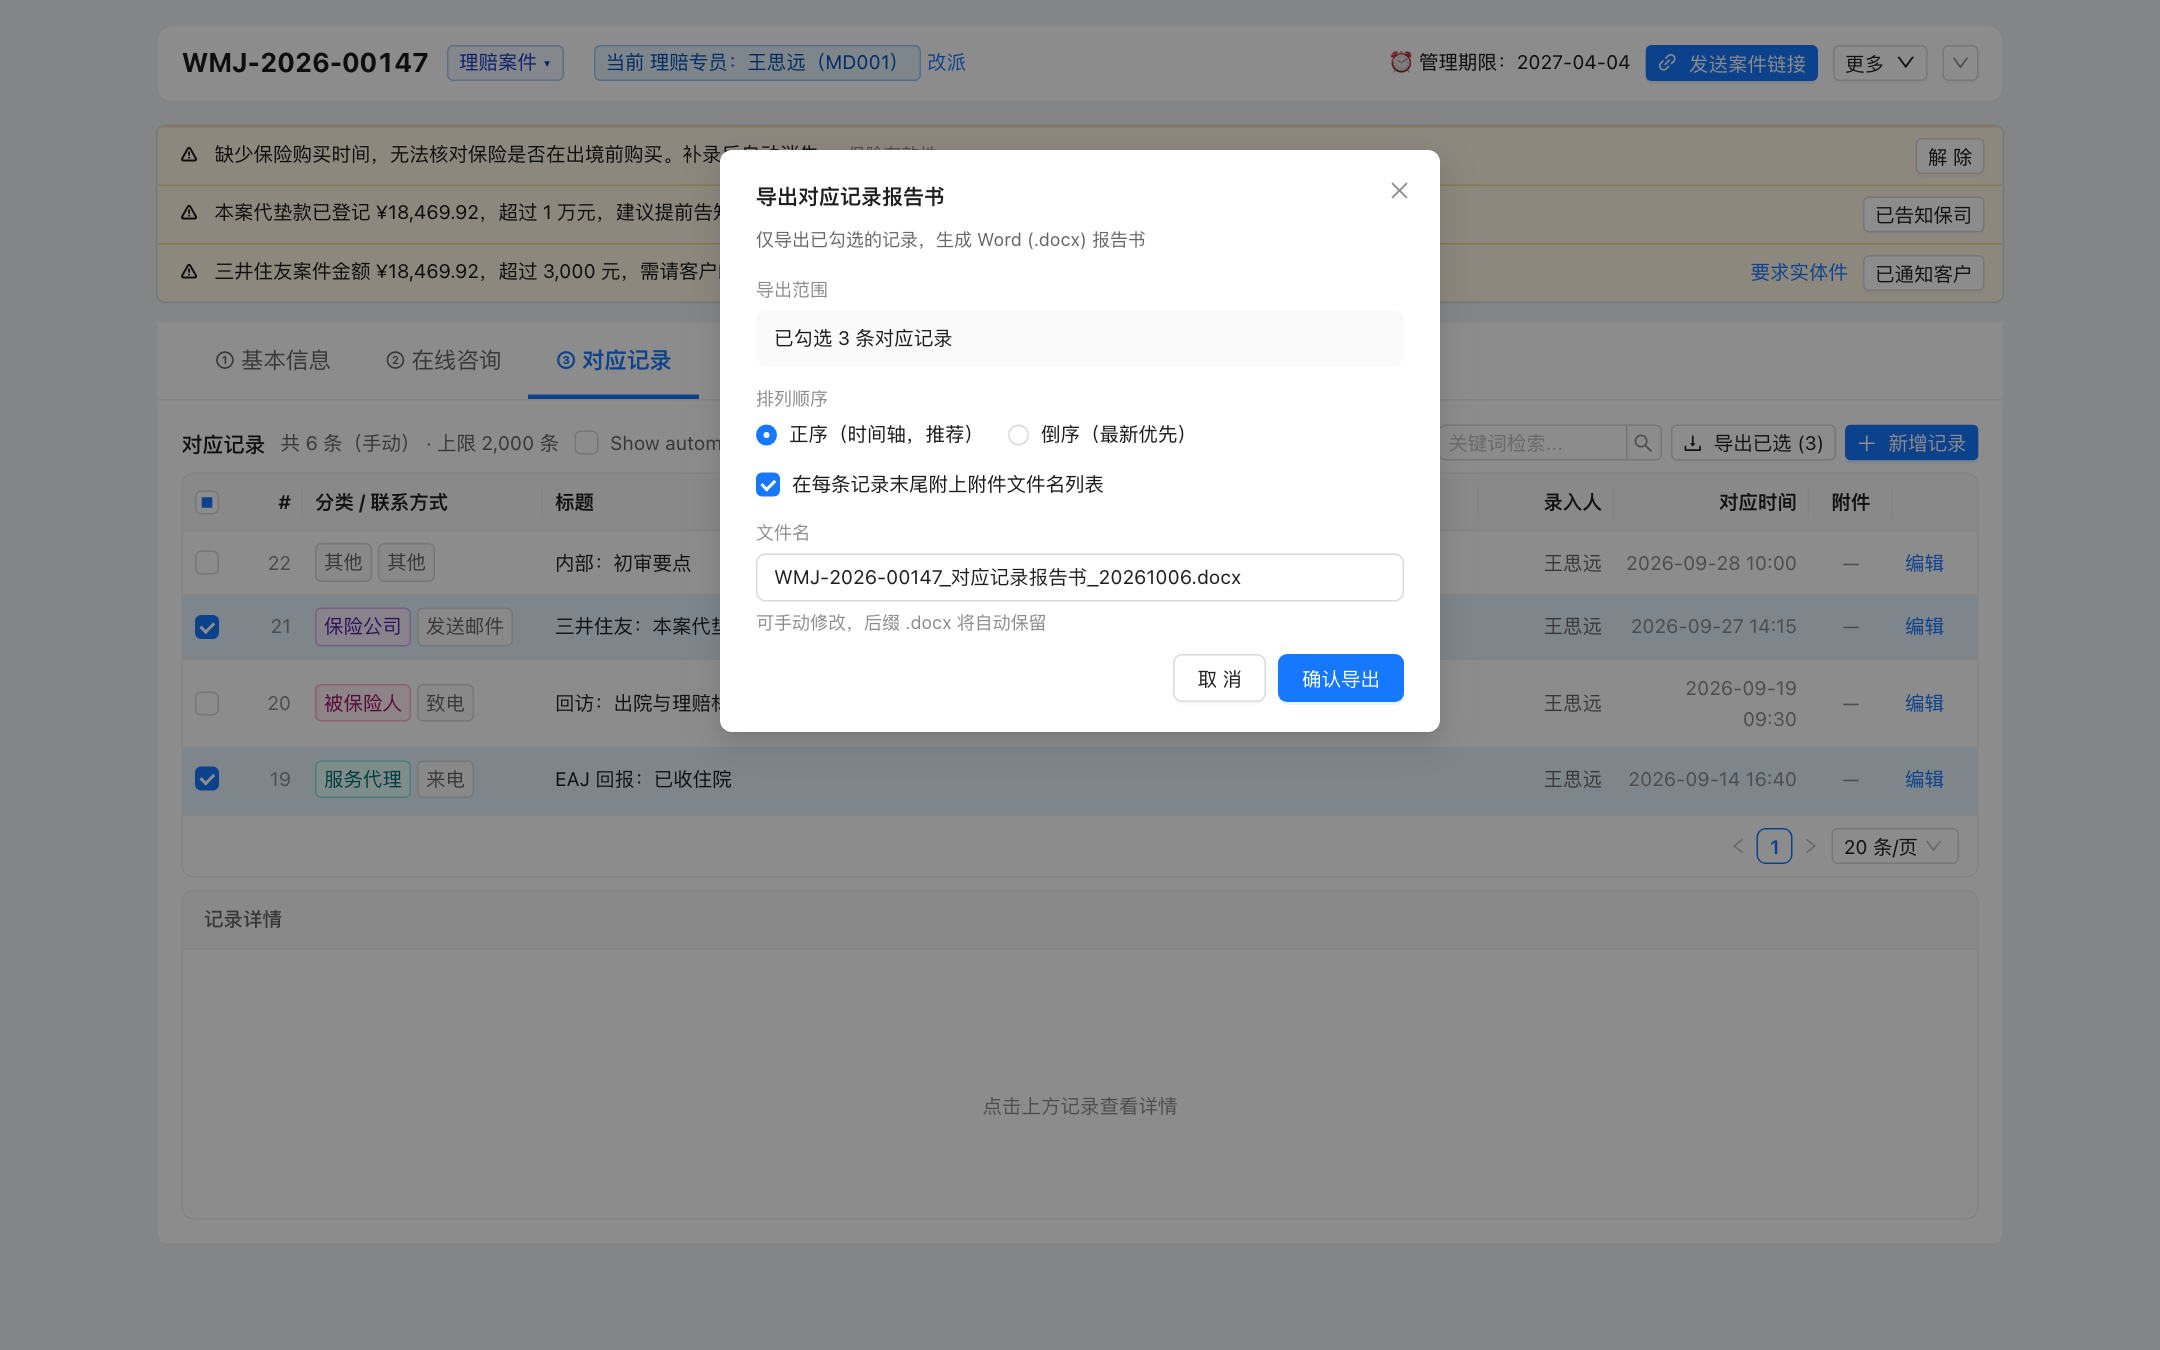This screenshot has height=1350, width=2160.
Task: Click page number 1
Action: pyautogui.click(x=1774, y=846)
